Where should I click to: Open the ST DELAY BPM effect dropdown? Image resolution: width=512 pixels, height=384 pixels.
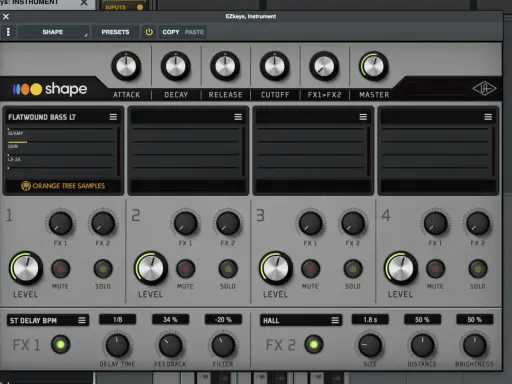(x=48, y=320)
